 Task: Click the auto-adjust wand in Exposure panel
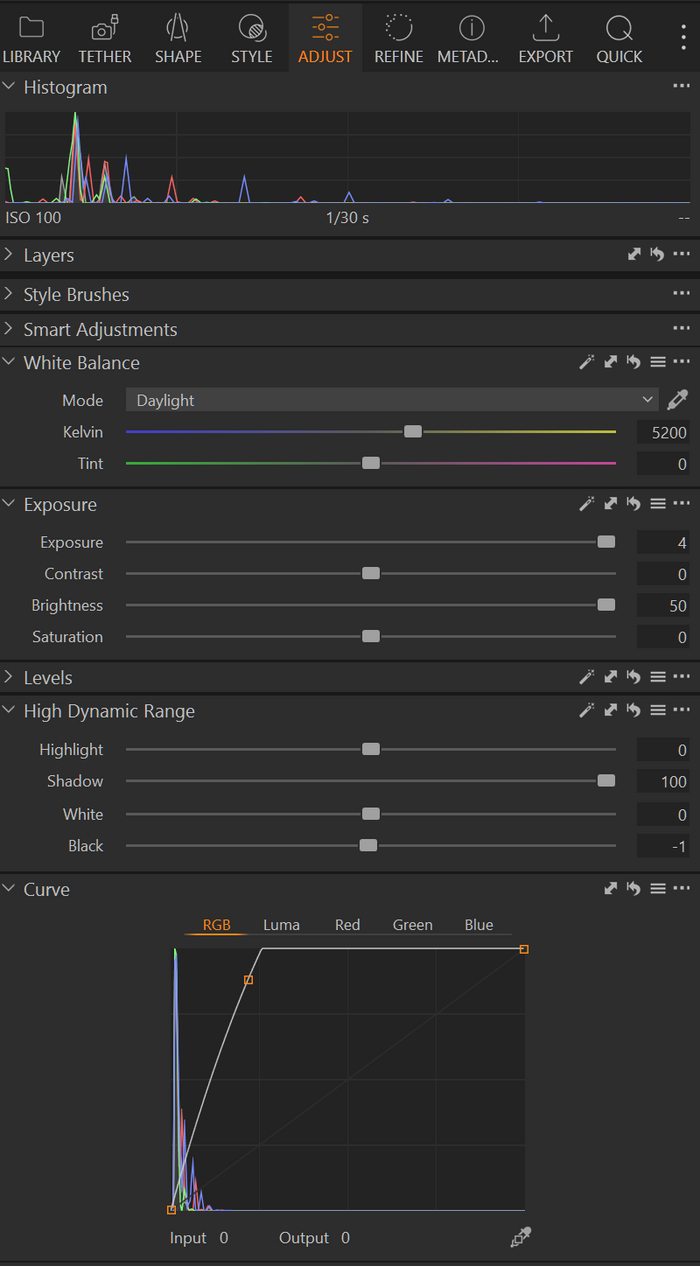[x=587, y=505]
